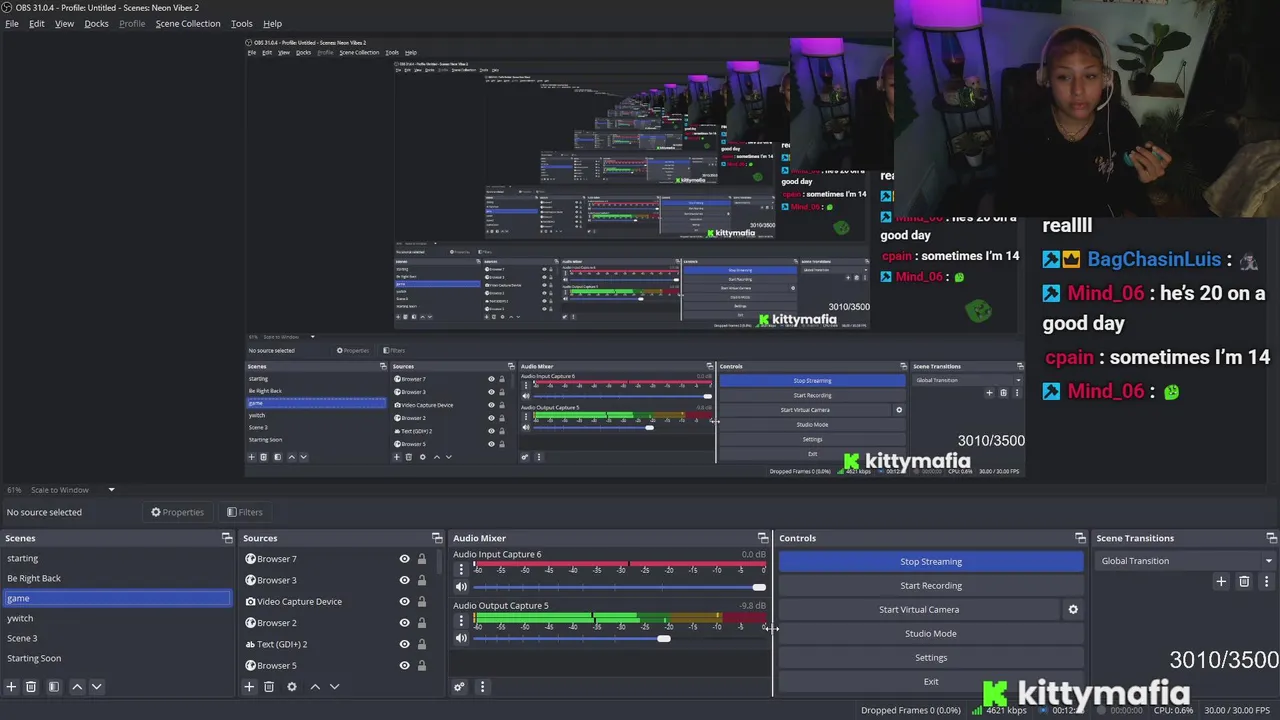
Task: Open Settings from Controls panel
Action: point(931,658)
